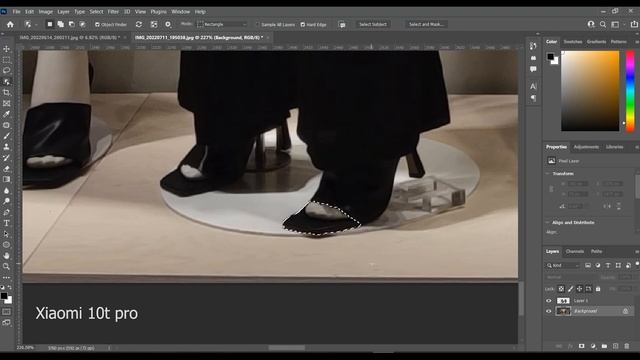
Task: Collapse Align and Distribute section
Action: 547,222
